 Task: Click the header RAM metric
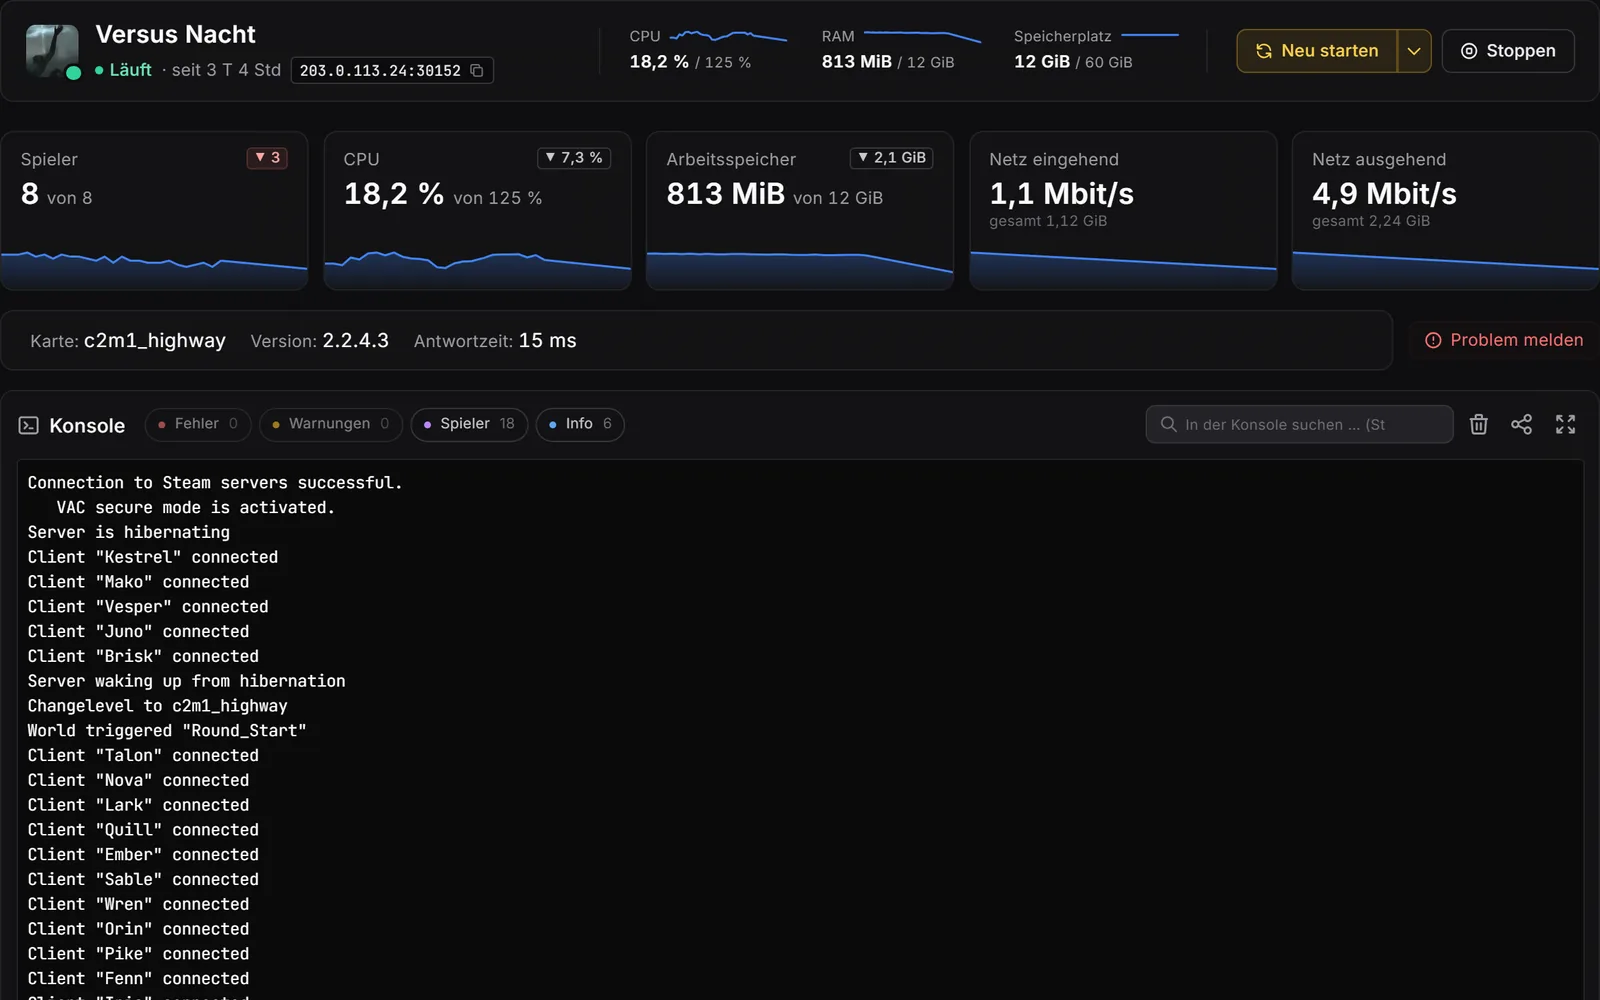click(x=901, y=50)
